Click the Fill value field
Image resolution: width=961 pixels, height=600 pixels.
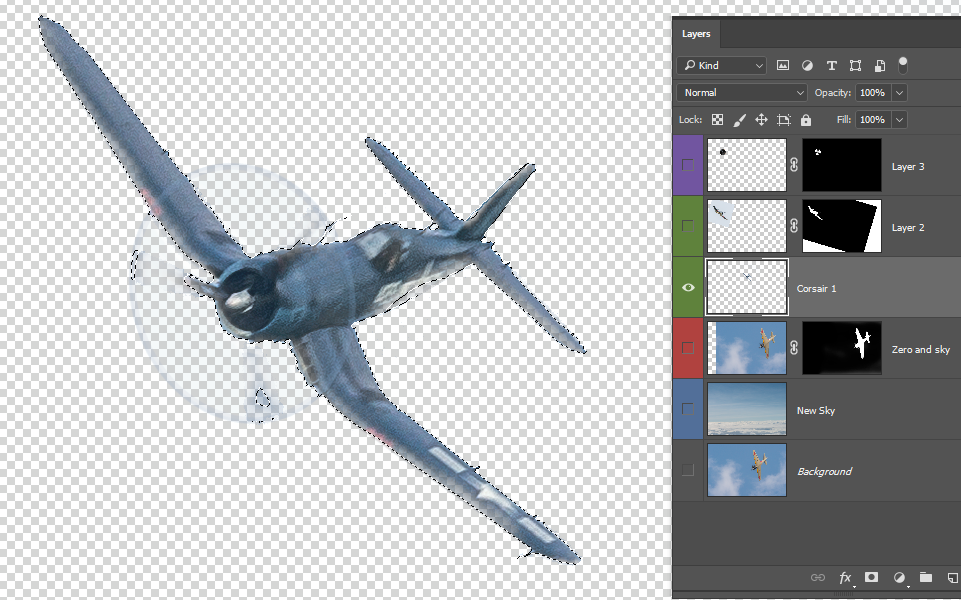tap(874, 120)
